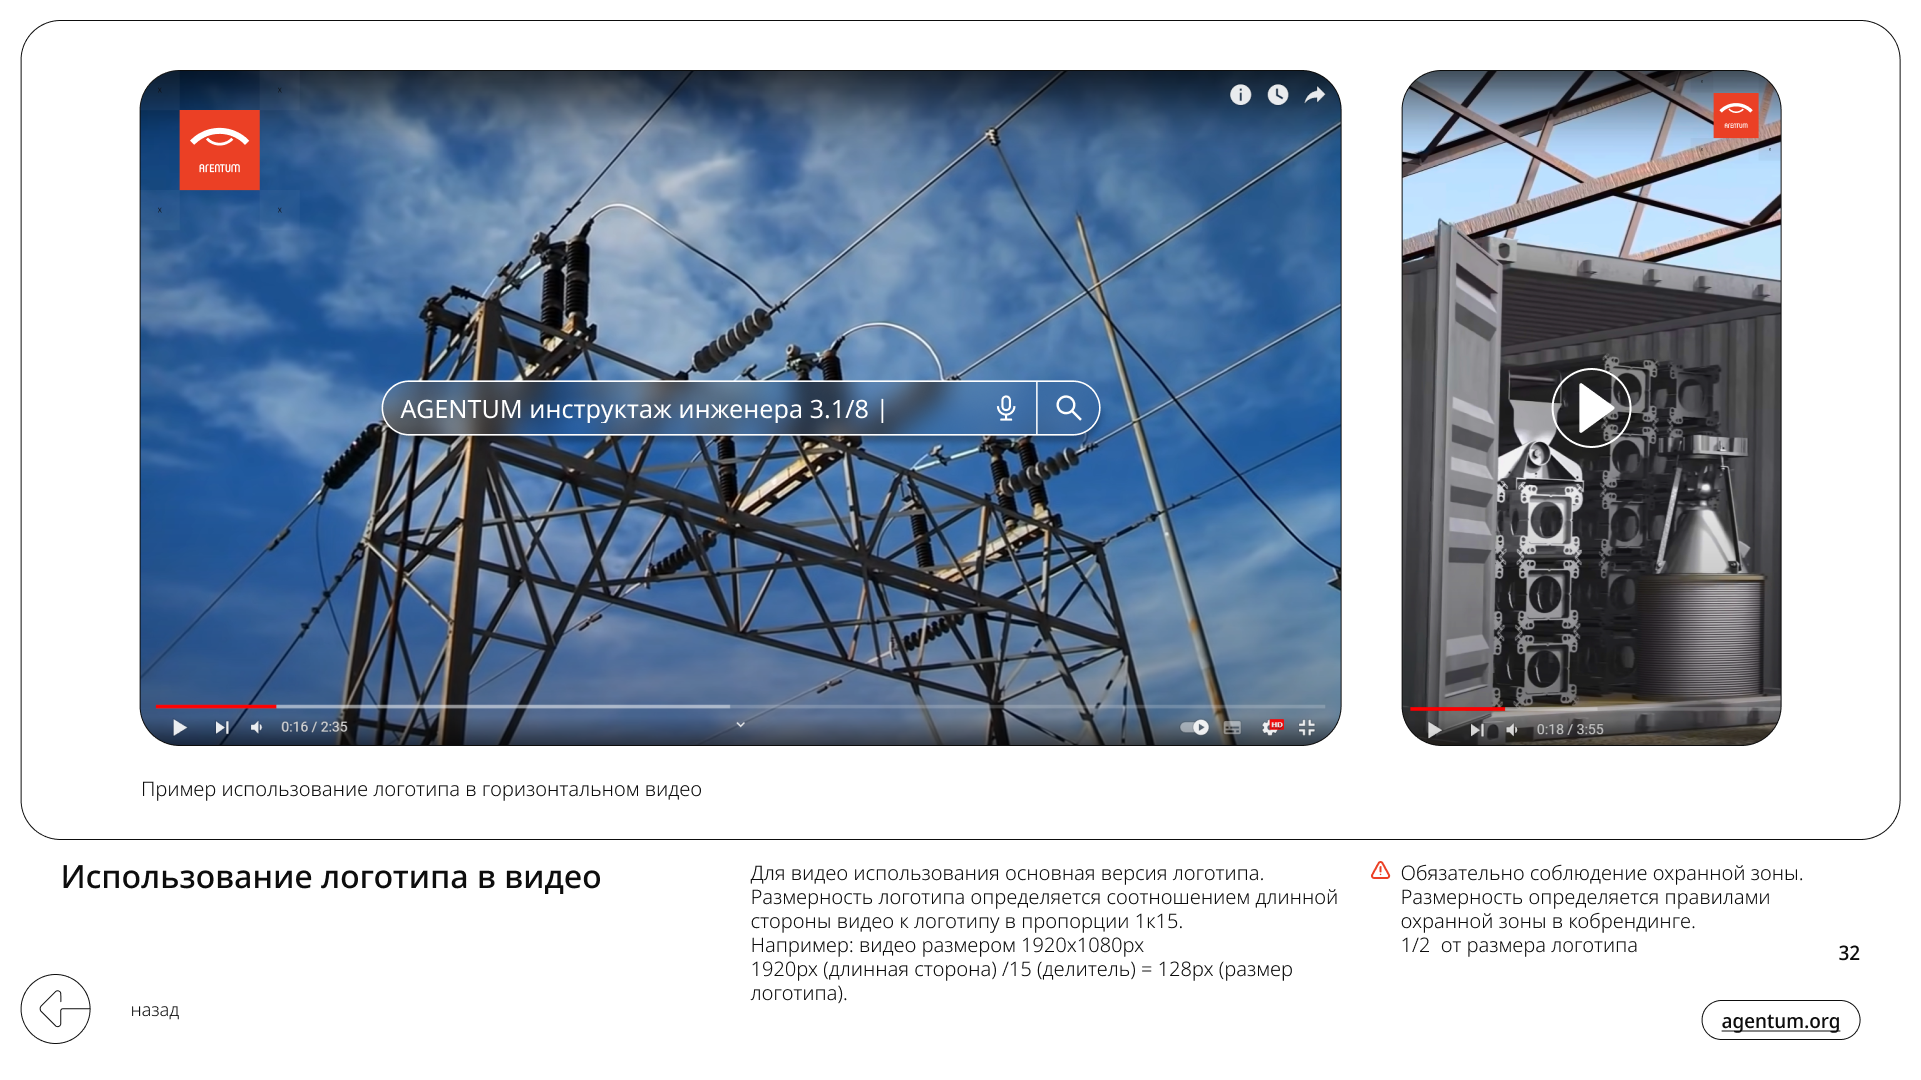Toggle autoplay switch in horizontal video

pyautogui.click(x=1194, y=727)
